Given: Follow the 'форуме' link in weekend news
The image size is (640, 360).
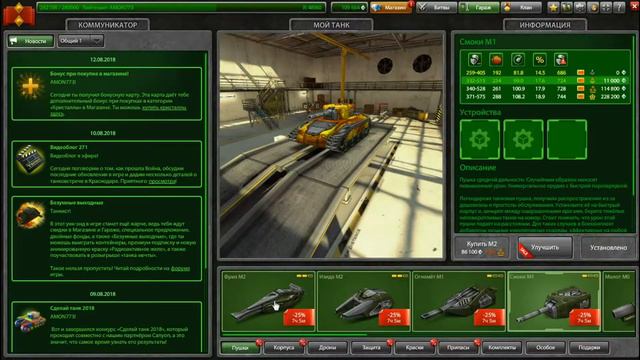Looking at the screenshot, I should click(x=180, y=269).
